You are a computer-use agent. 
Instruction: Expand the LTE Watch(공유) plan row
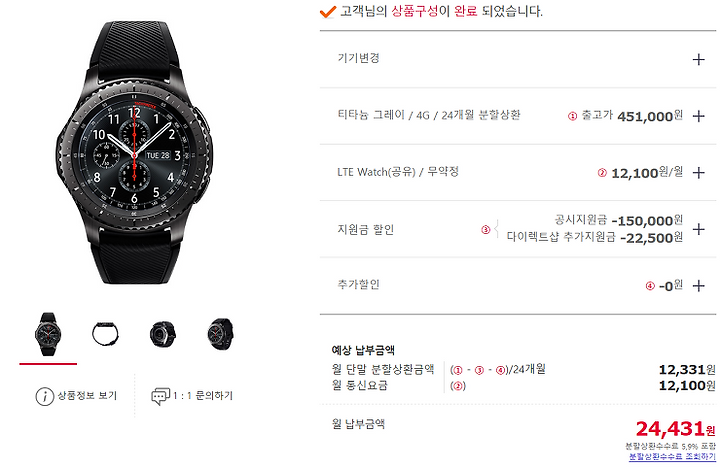[x=698, y=173]
